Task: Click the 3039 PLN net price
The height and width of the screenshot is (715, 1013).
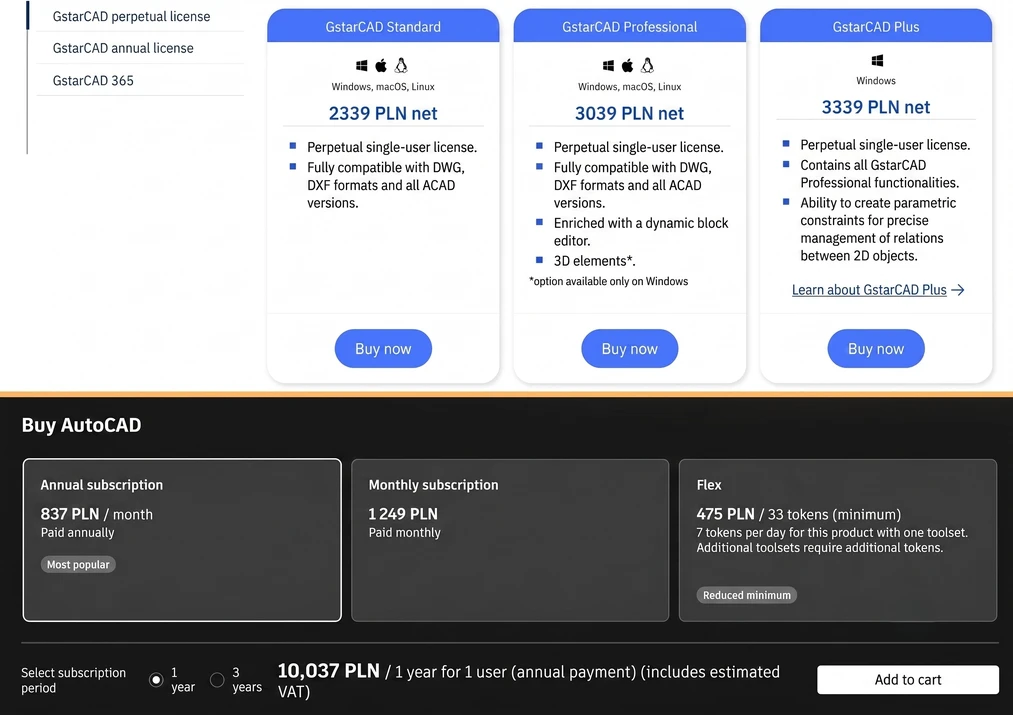Action: click(630, 113)
